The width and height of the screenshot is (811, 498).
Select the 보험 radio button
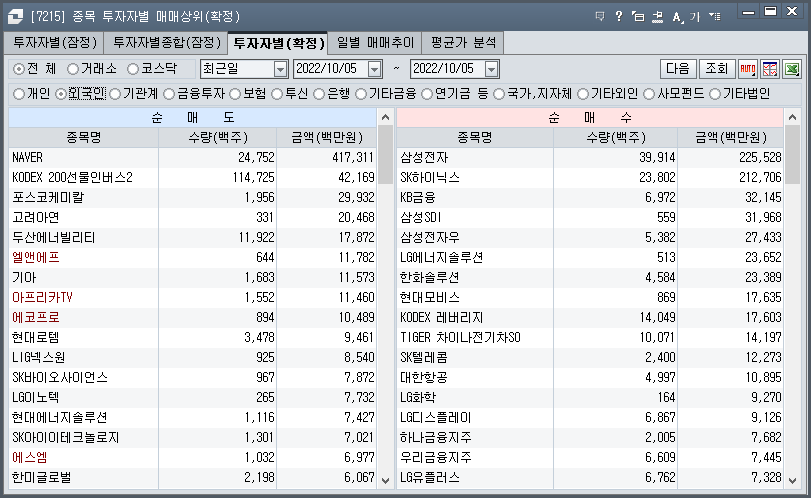(x=235, y=94)
